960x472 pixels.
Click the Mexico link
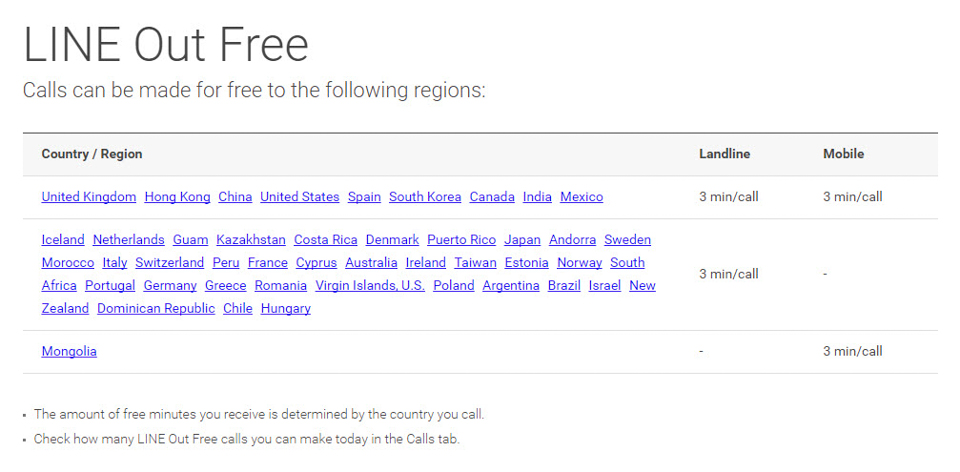click(582, 197)
